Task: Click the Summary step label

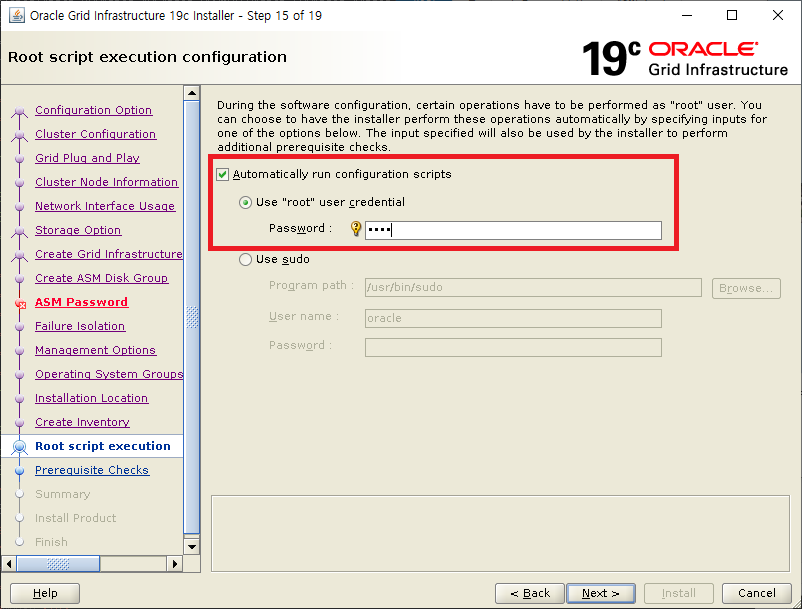Action: [62, 494]
